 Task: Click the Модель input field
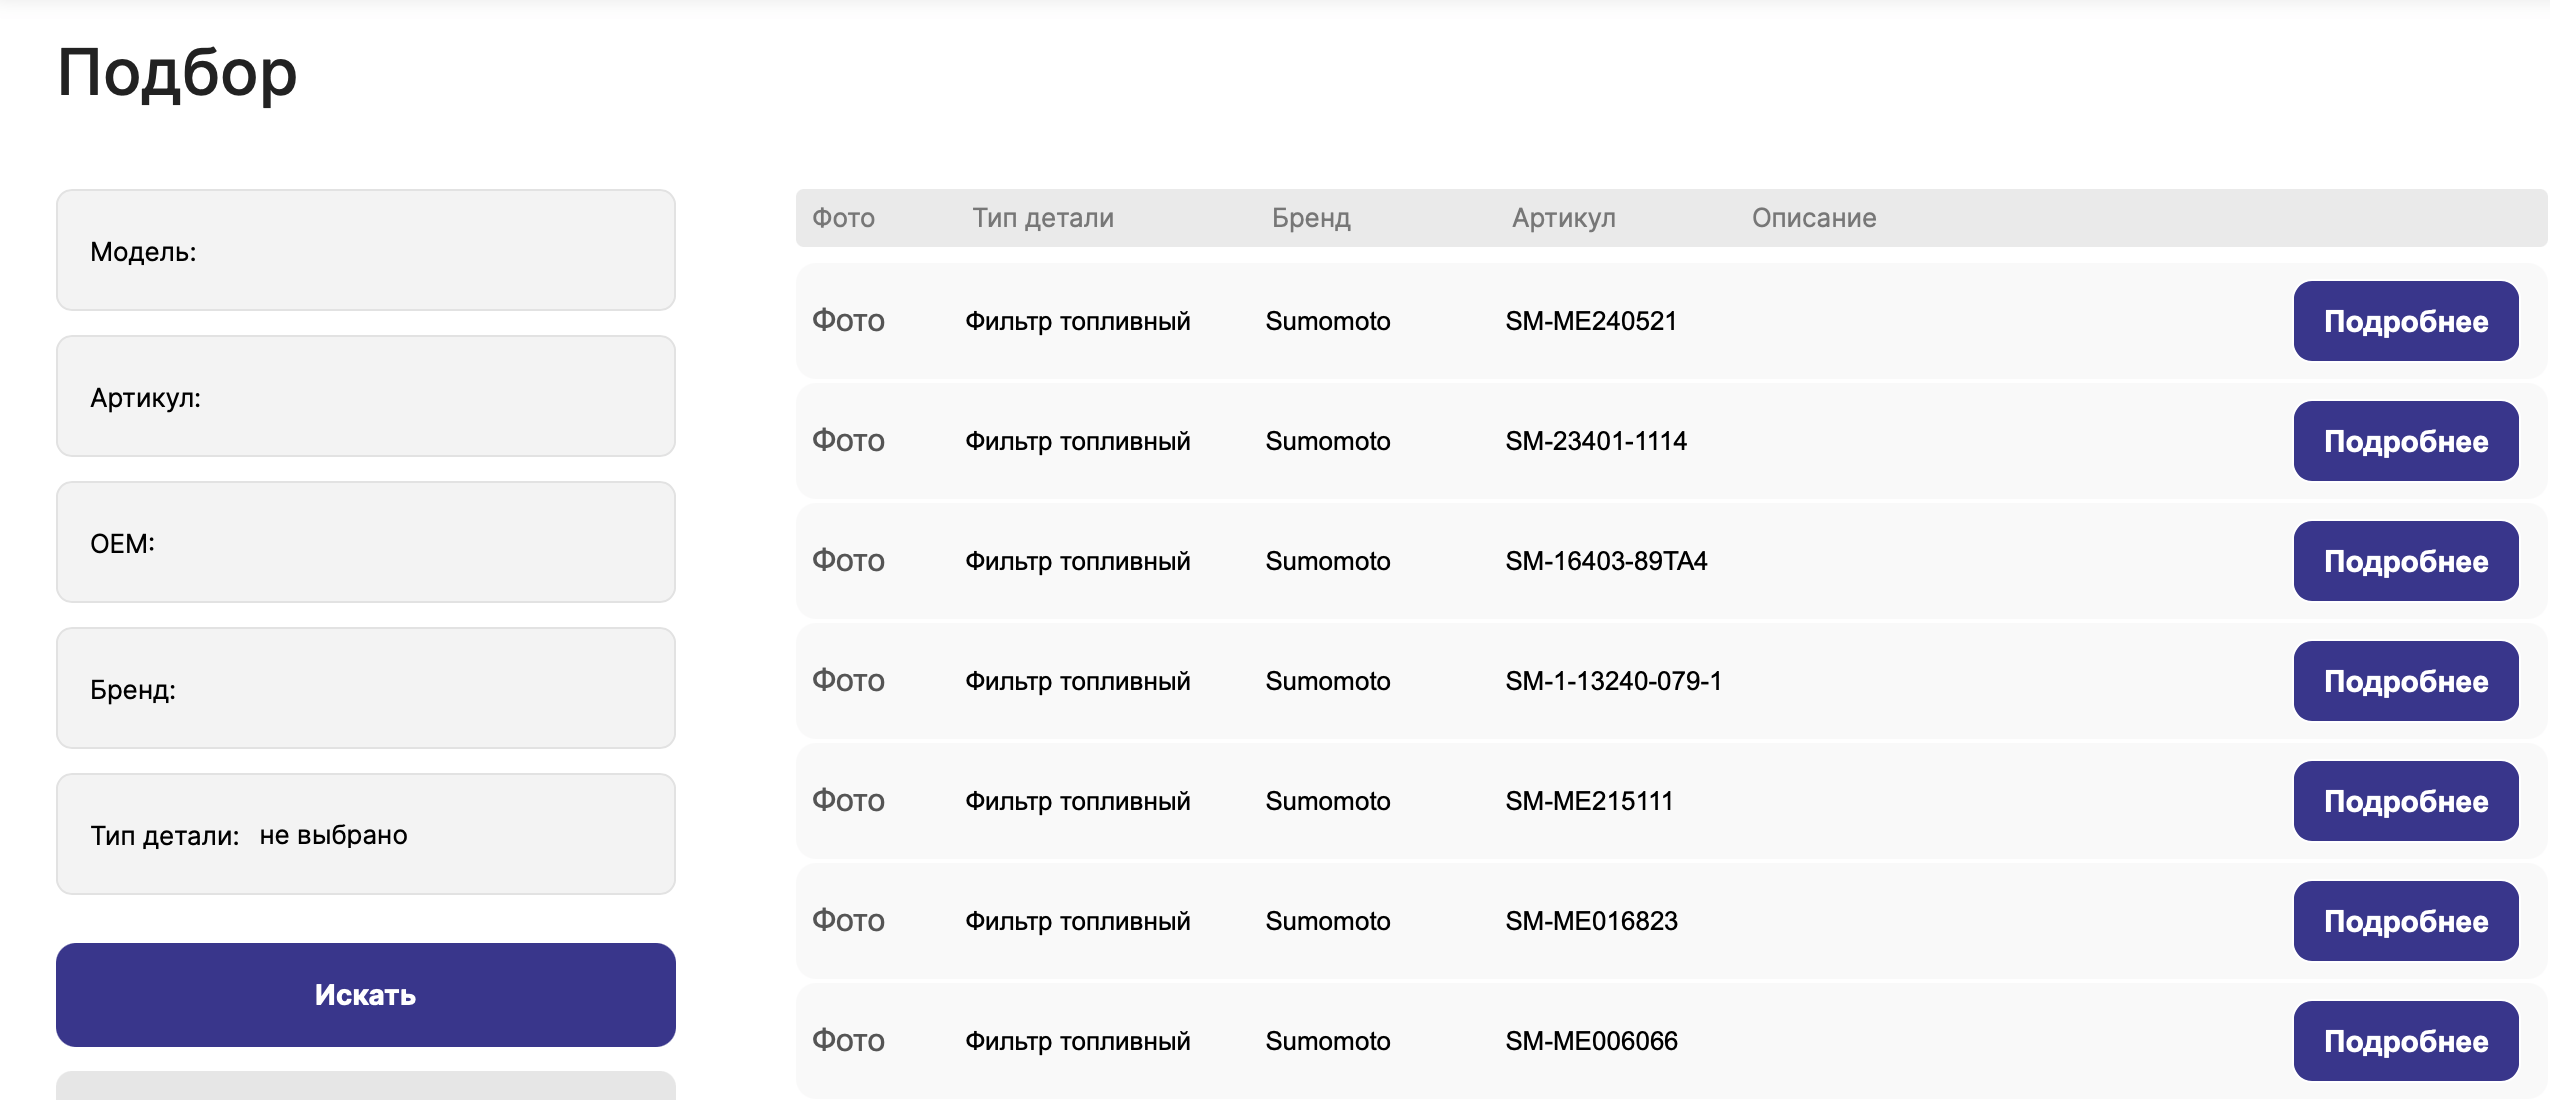click(430, 251)
